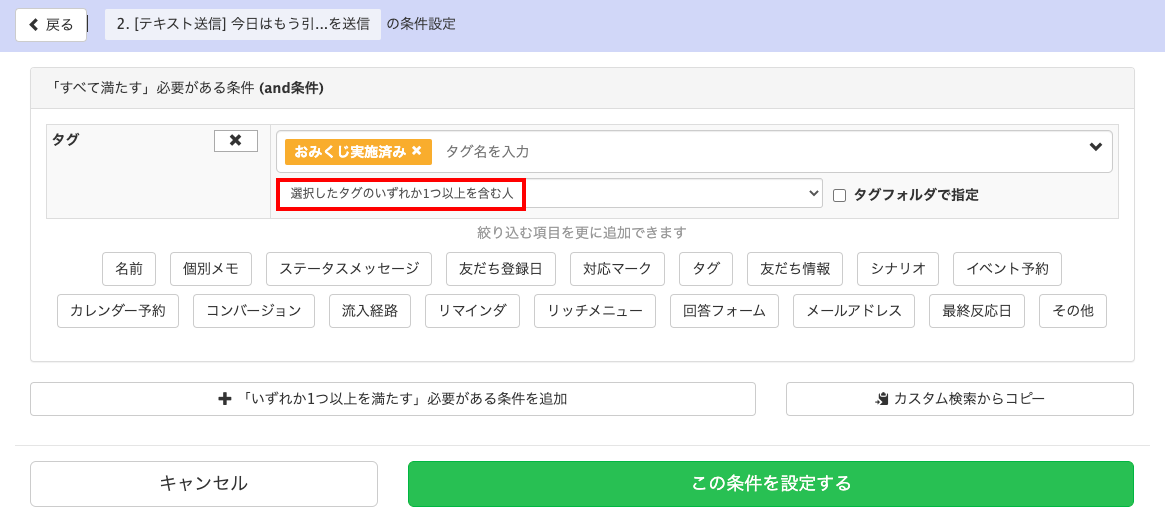Add a コンバージョン filter

click(254, 311)
